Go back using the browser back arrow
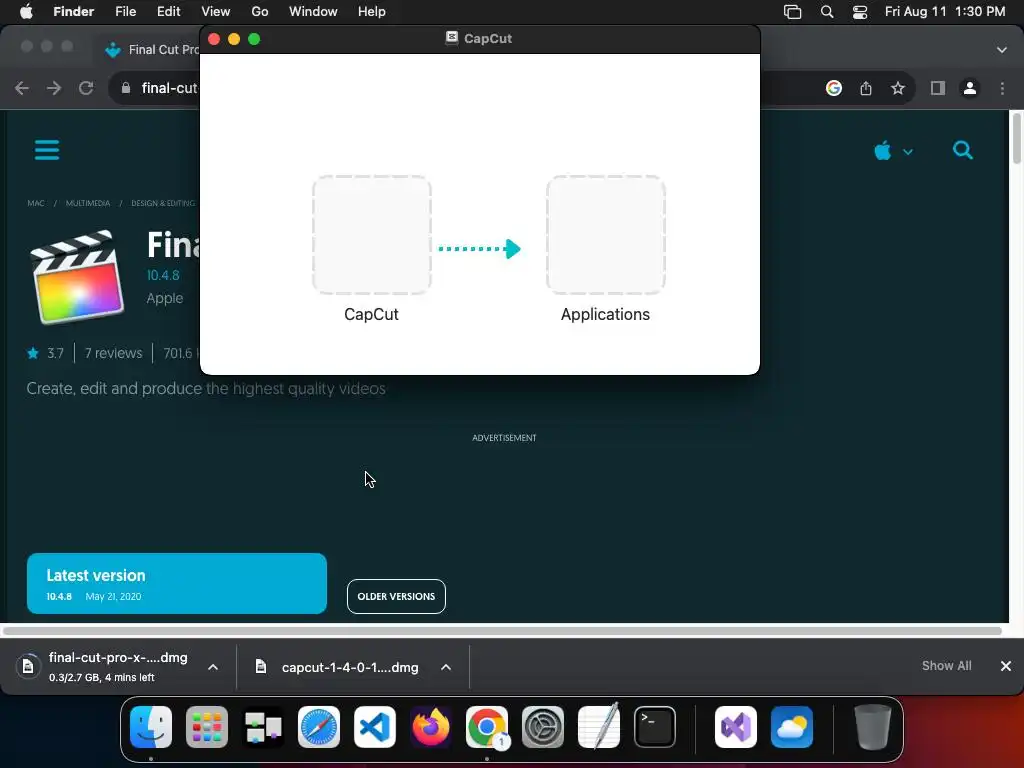Screen dimensions: 1024x768 tap(22, 88)
